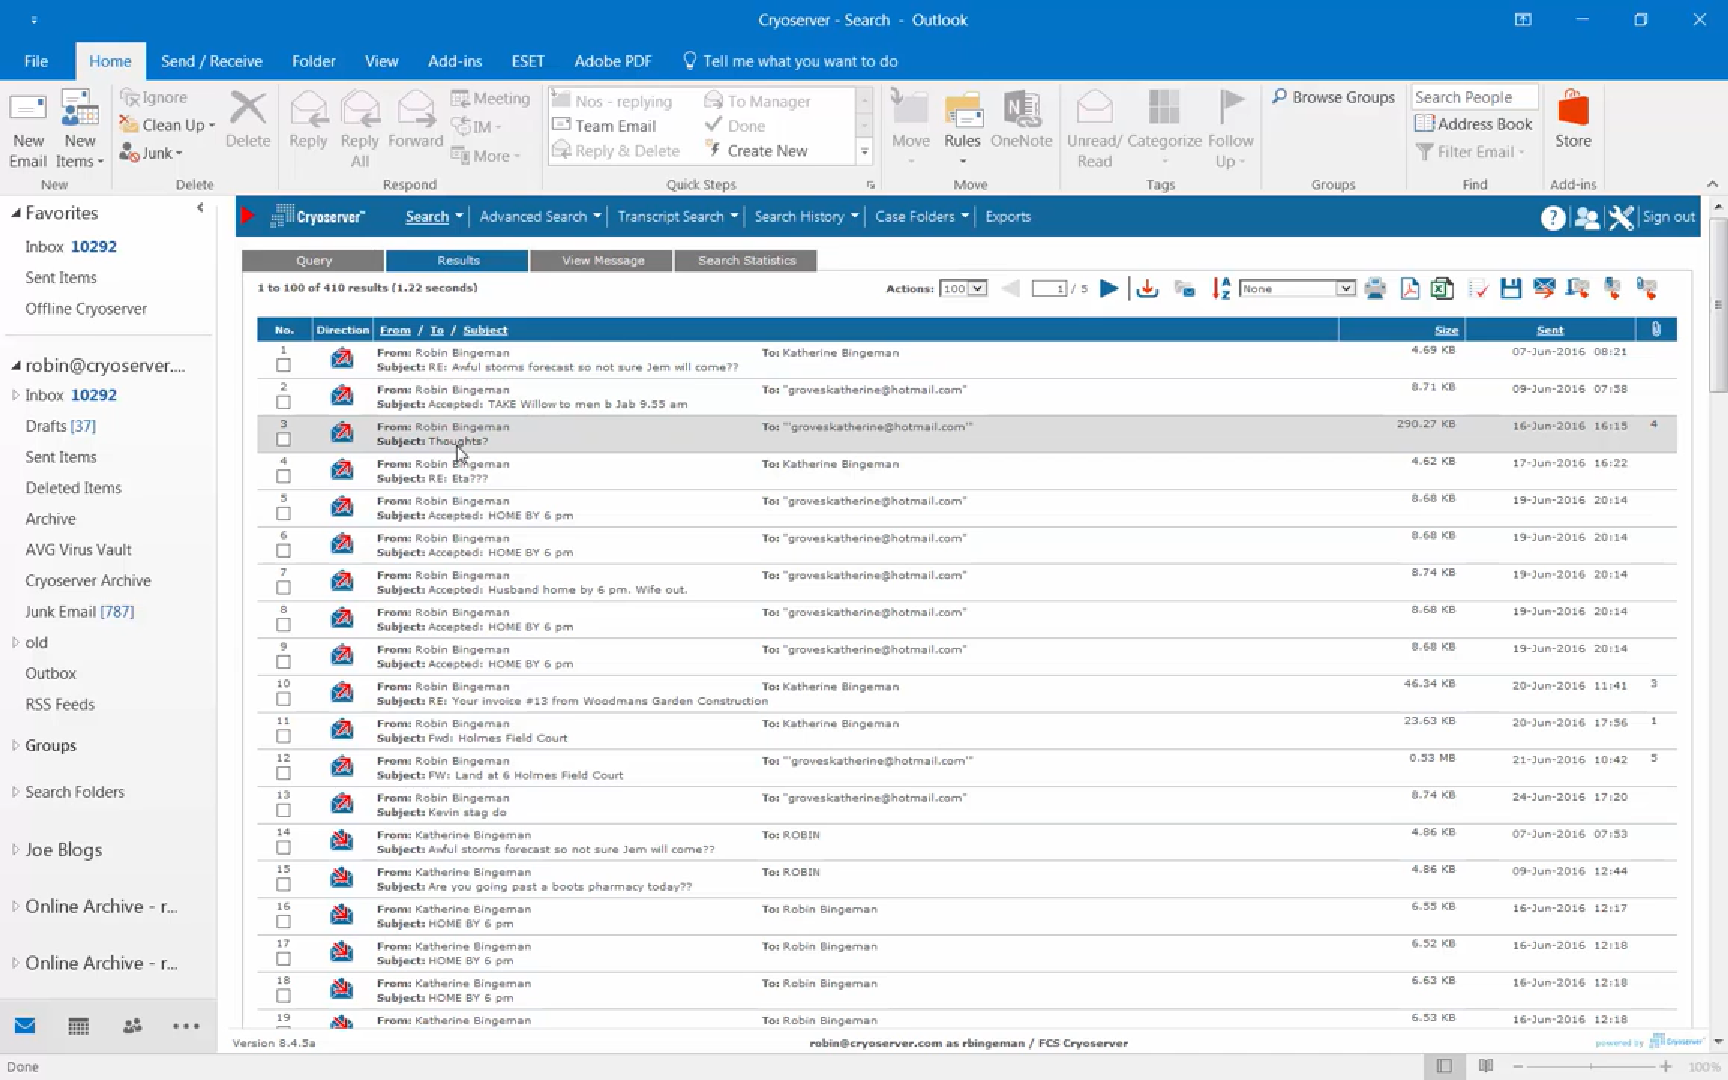The height and width of the screenshot is (1080, 1728).
Task: Tick checkbox for result number 10
Action: 284,699
